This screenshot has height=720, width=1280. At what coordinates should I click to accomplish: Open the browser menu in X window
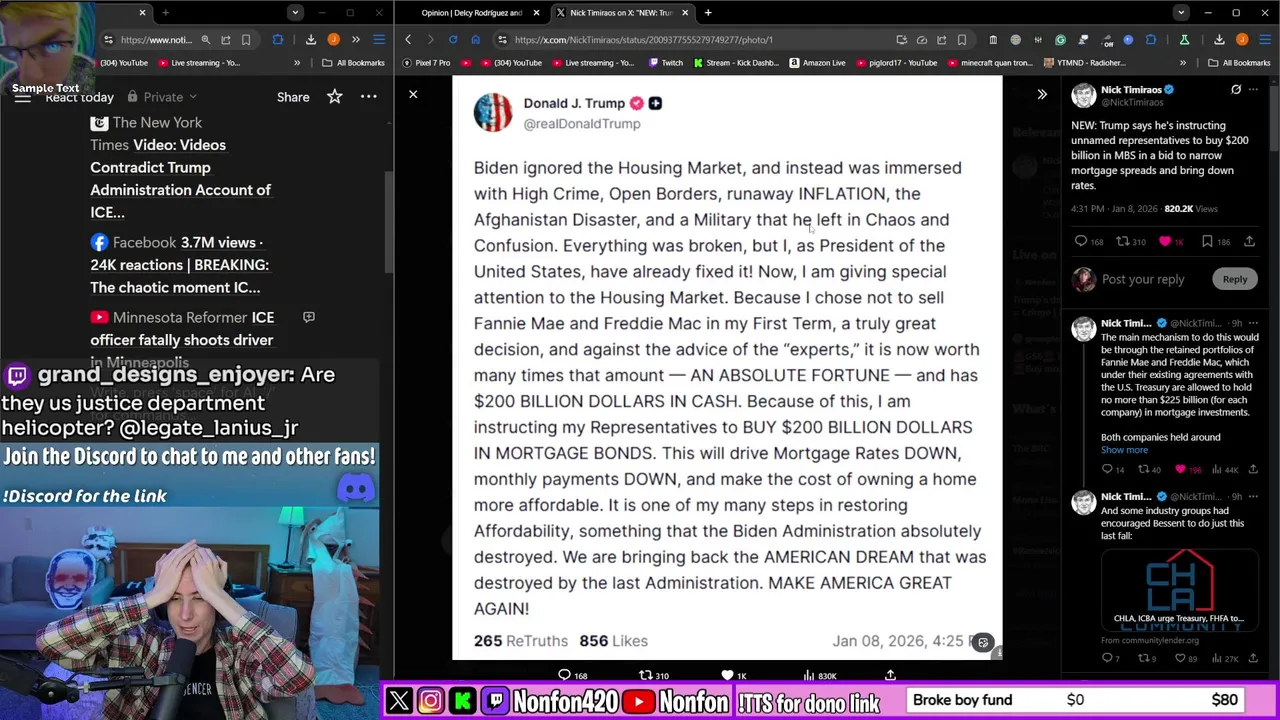coord(1263,40)
